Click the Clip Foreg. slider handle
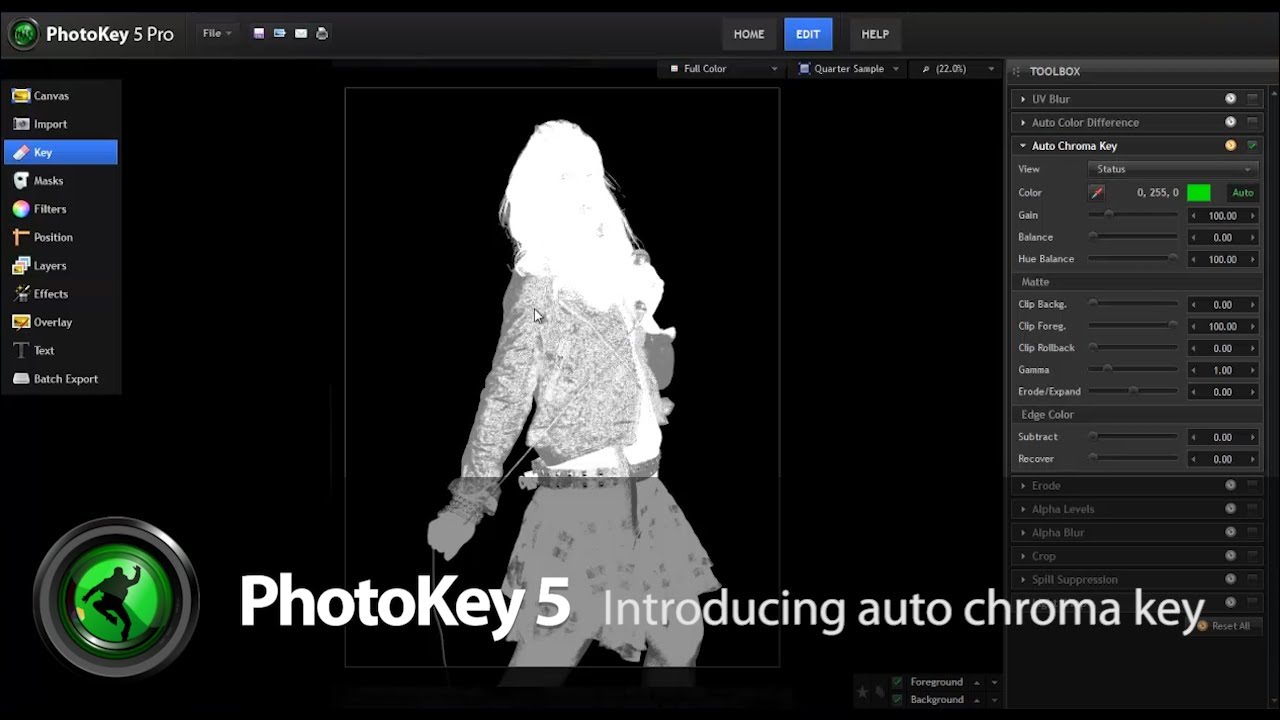The height and width of the screenshot is (720, 1280). click(x=1173, y=326)
